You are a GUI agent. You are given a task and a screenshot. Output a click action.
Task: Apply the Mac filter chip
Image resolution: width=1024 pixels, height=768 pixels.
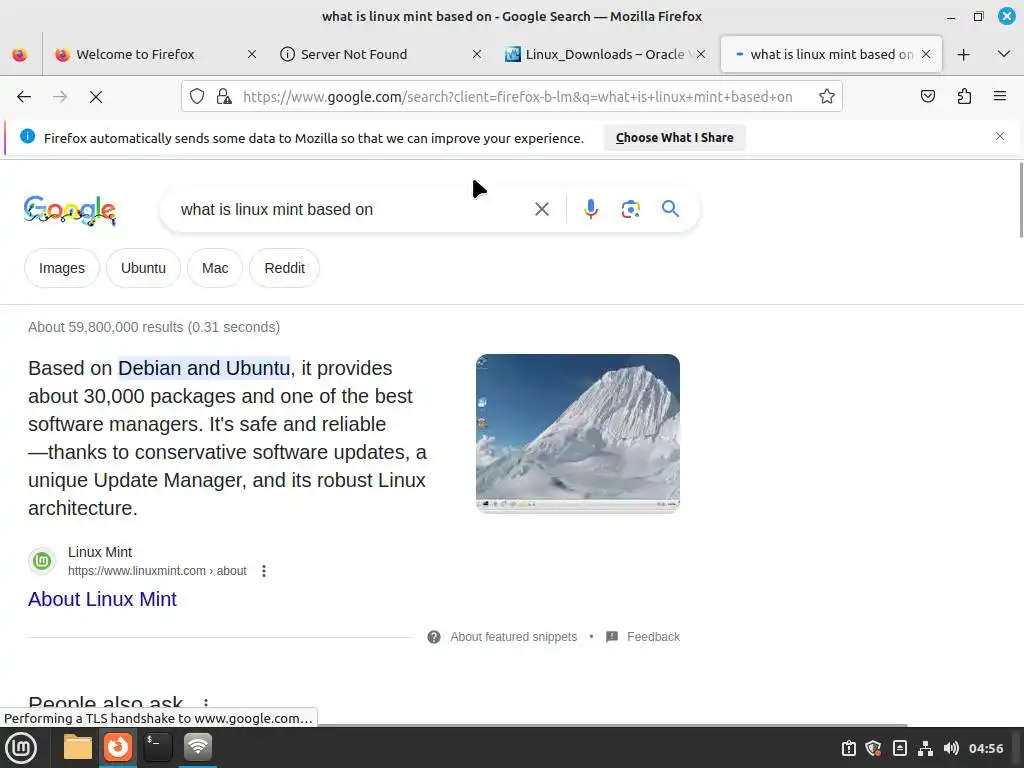(215, 268)
